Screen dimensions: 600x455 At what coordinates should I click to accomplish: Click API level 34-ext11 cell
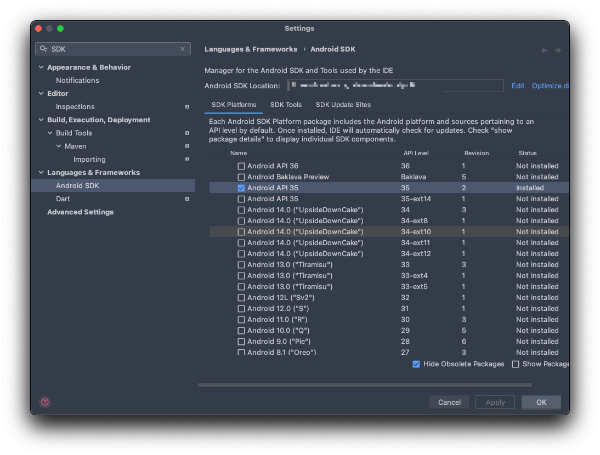pyautogui.click(x=415, y=243)
